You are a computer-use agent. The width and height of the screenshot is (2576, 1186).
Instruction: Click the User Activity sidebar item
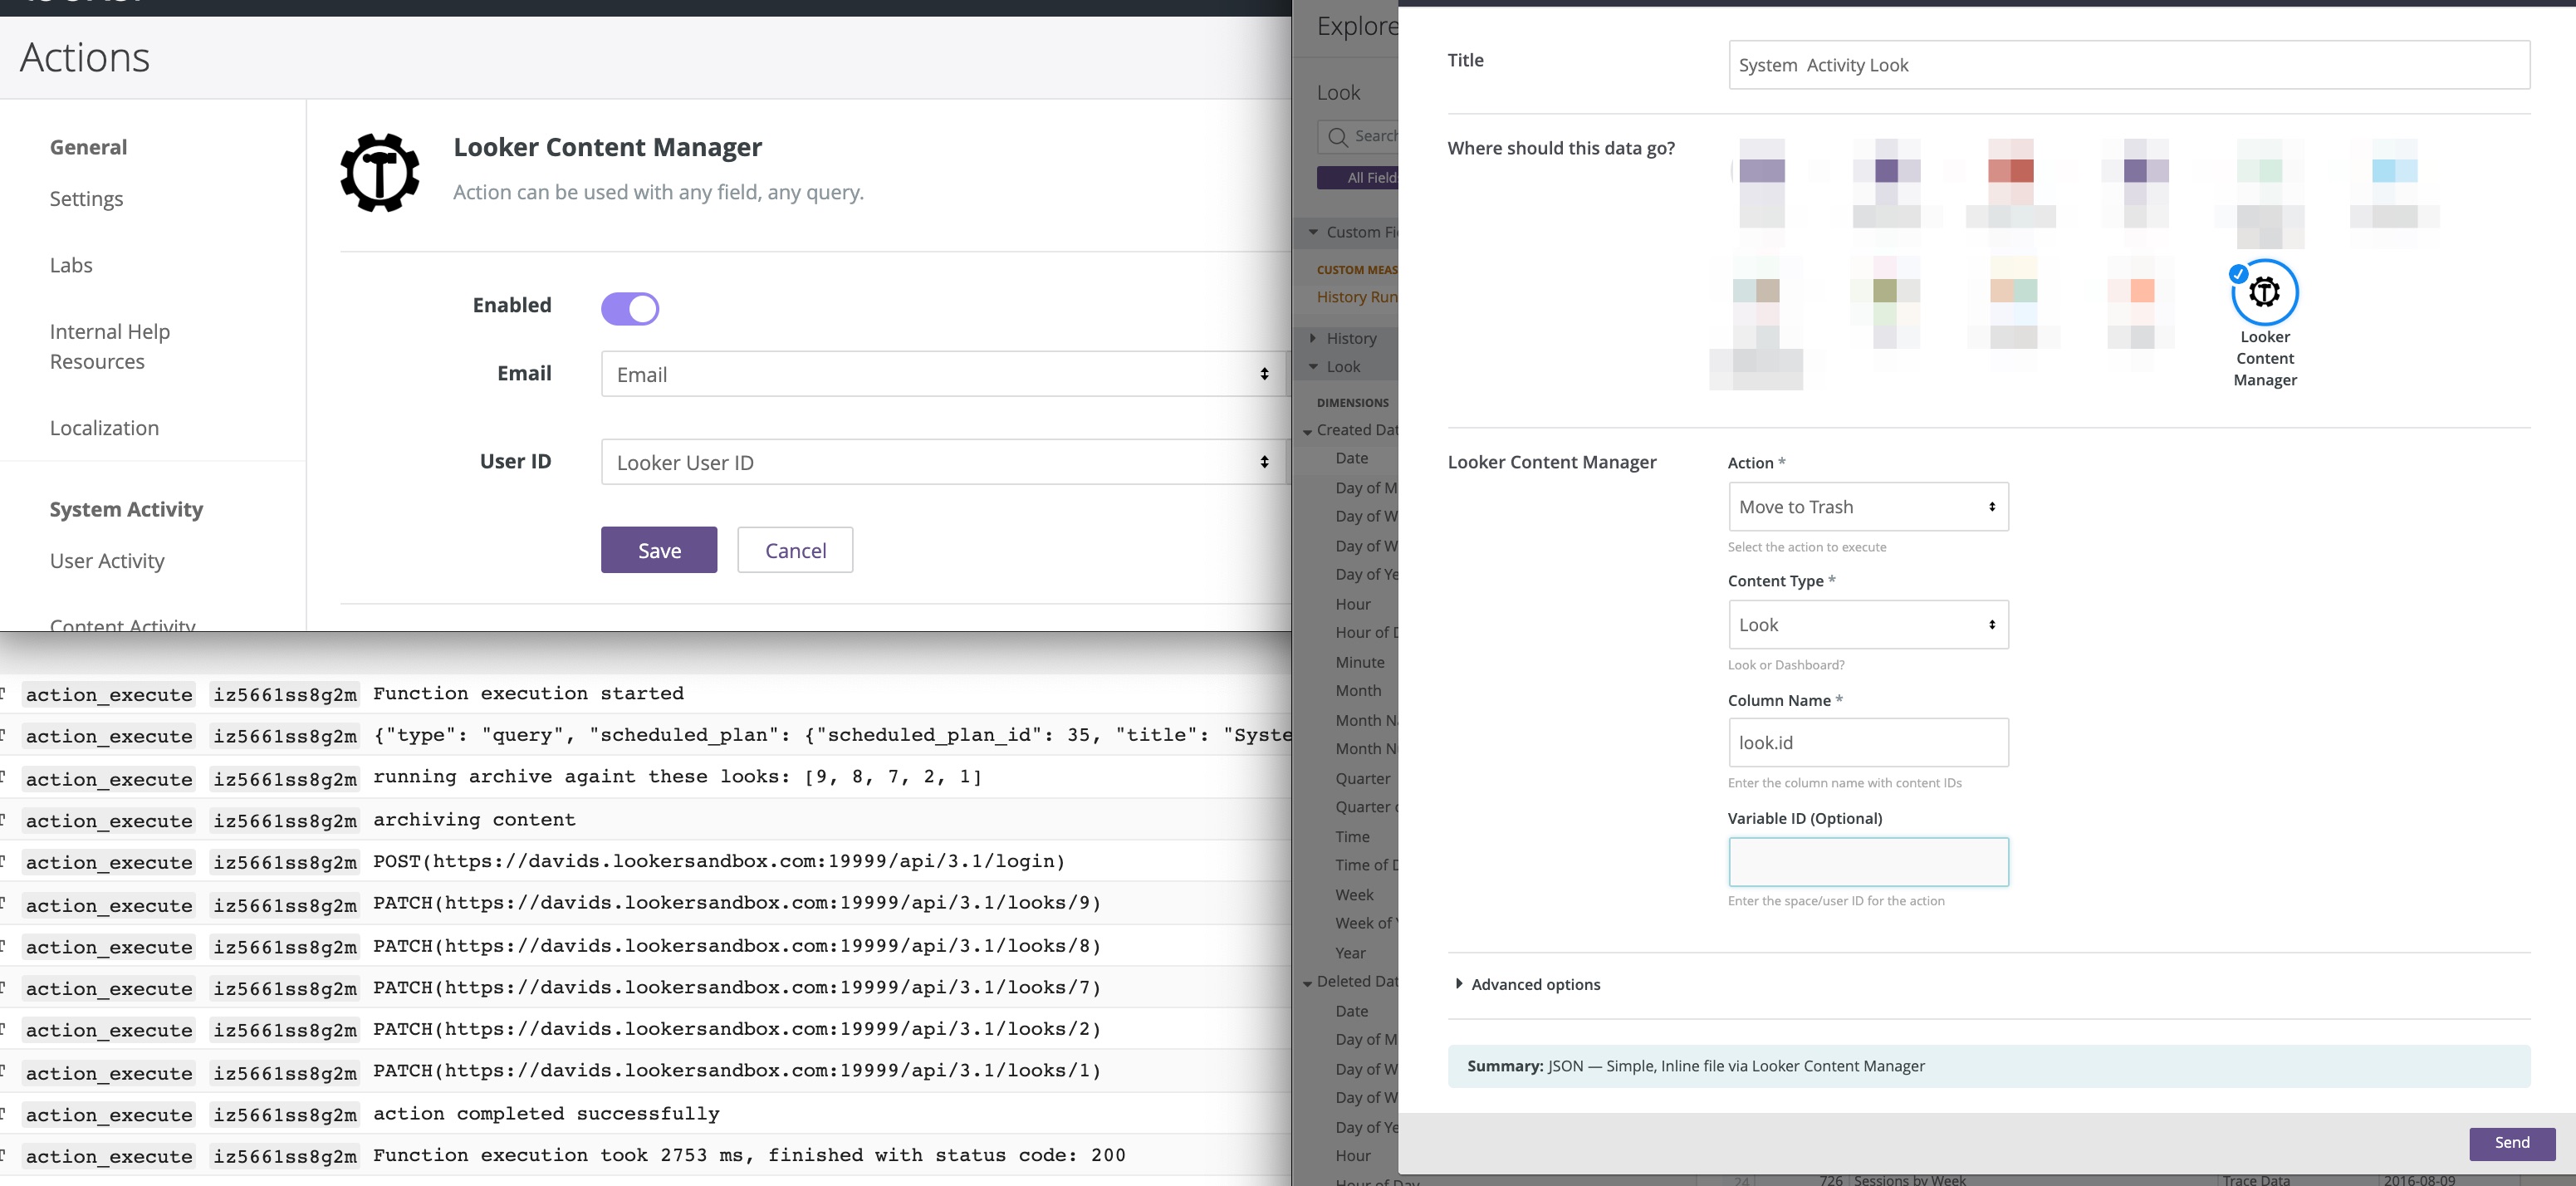point(107,560)
